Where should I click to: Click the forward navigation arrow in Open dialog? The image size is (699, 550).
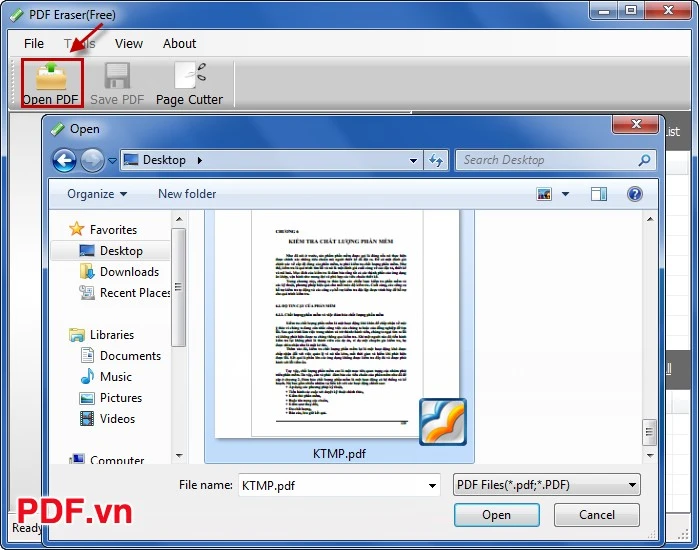[92, 160]
